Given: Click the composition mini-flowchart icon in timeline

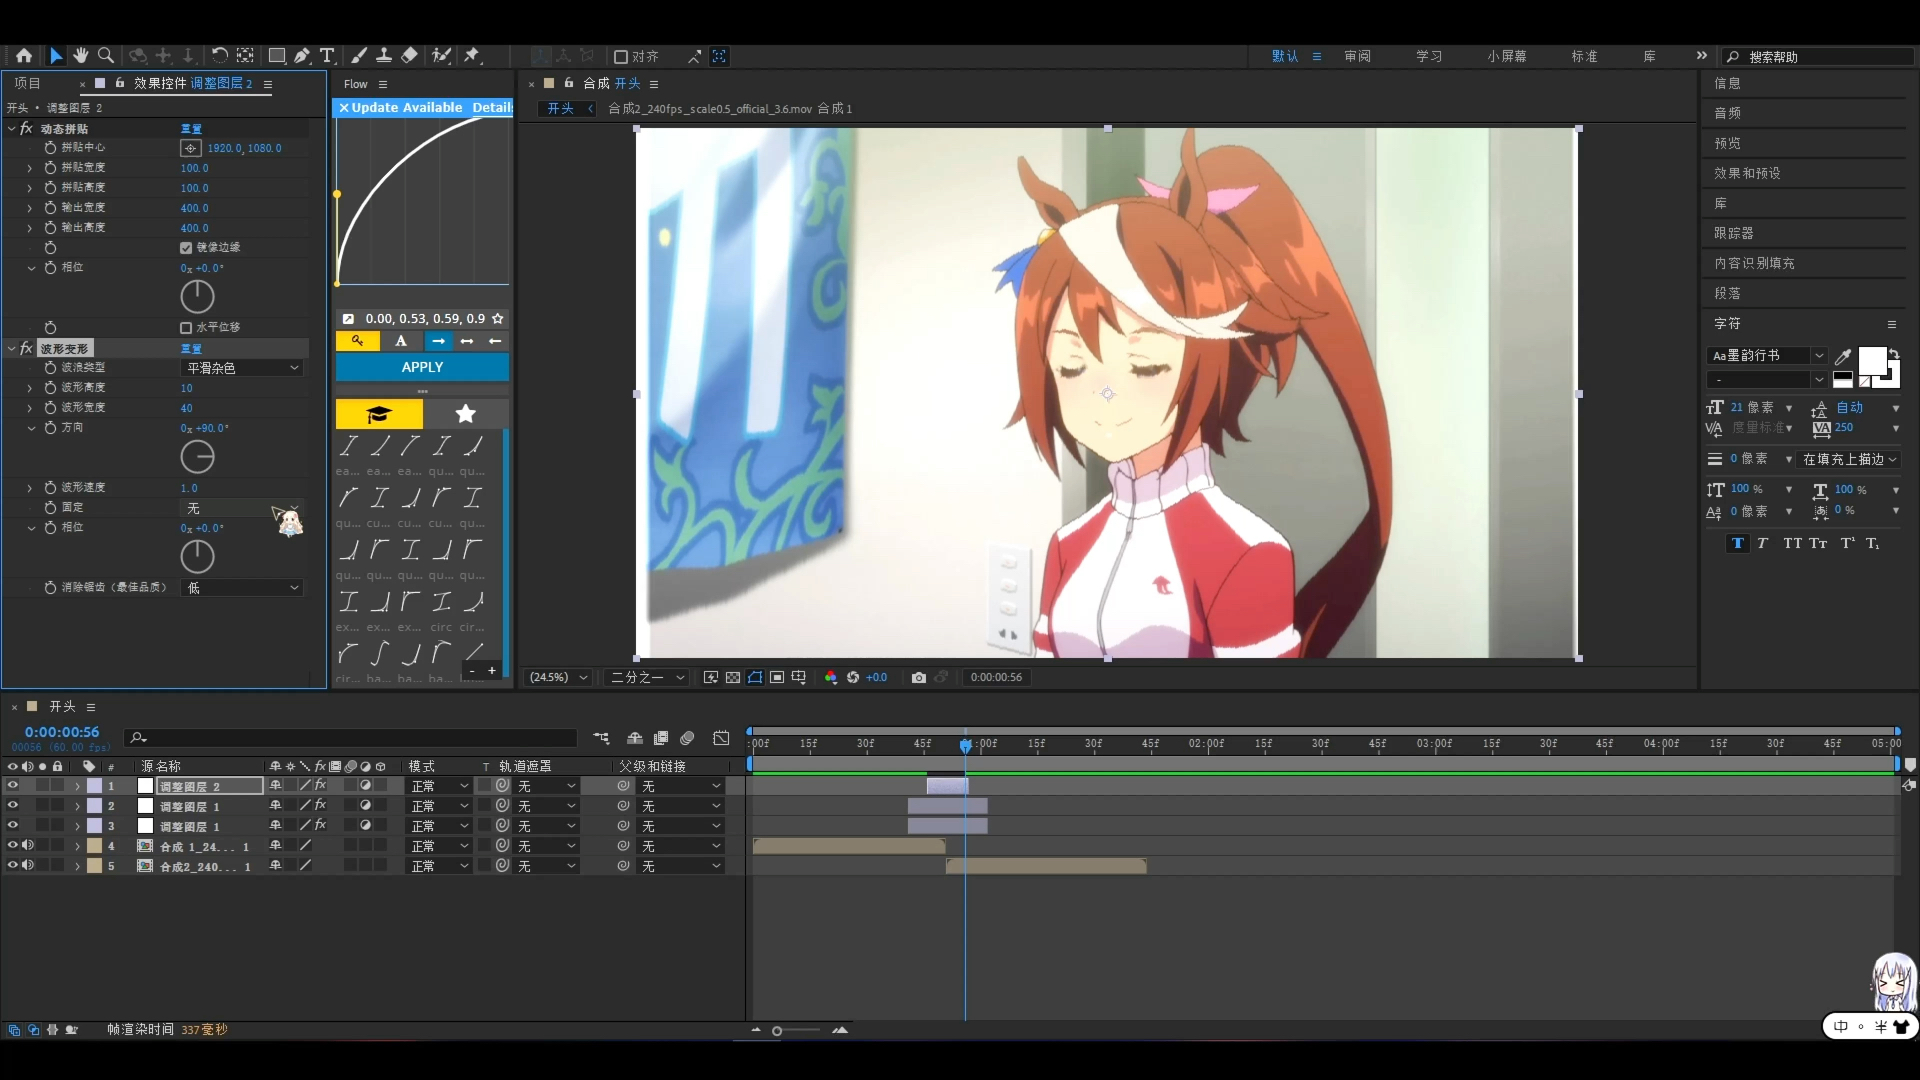Looking at the screenshot, I should click(x=601, y=738).
